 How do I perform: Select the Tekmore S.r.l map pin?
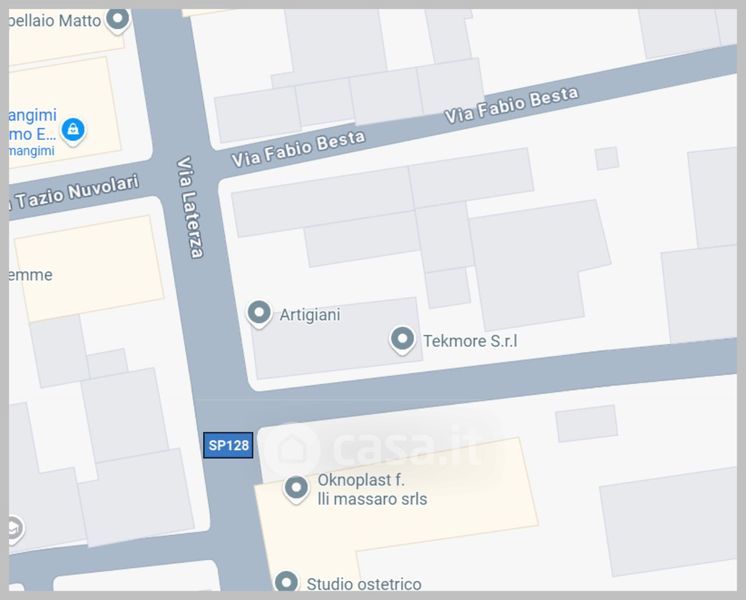[x=402, y=340]
